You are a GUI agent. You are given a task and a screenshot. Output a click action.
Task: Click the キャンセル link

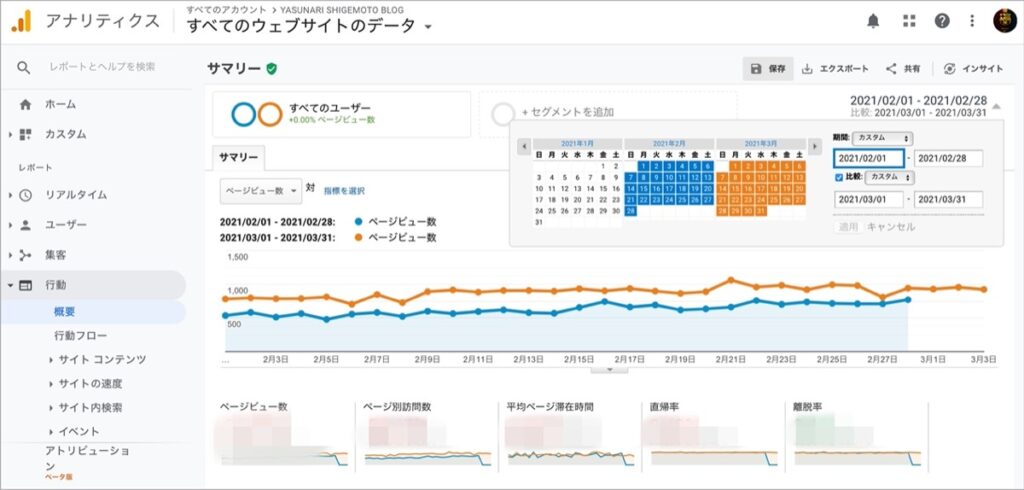point(891,227)
